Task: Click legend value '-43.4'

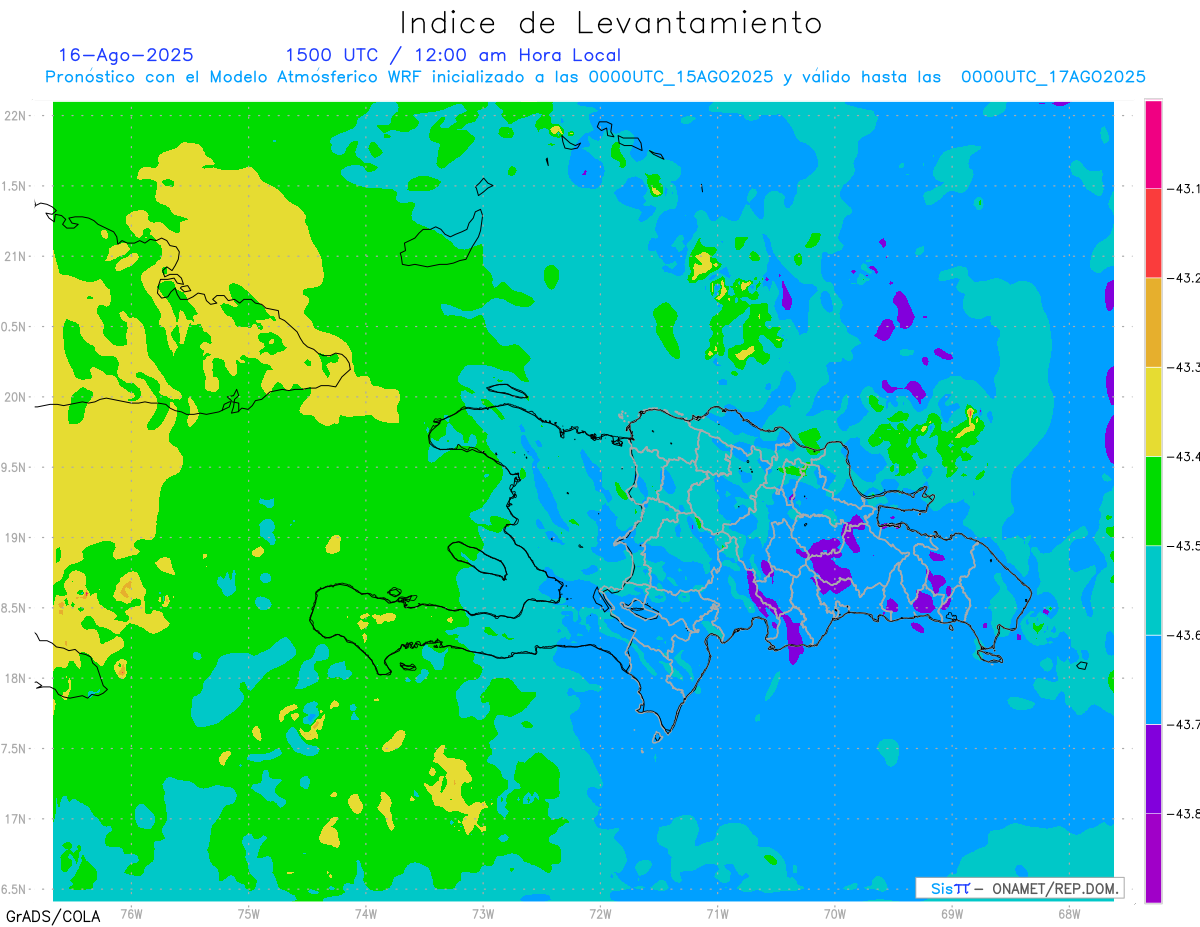Action: coord(1182,456)
